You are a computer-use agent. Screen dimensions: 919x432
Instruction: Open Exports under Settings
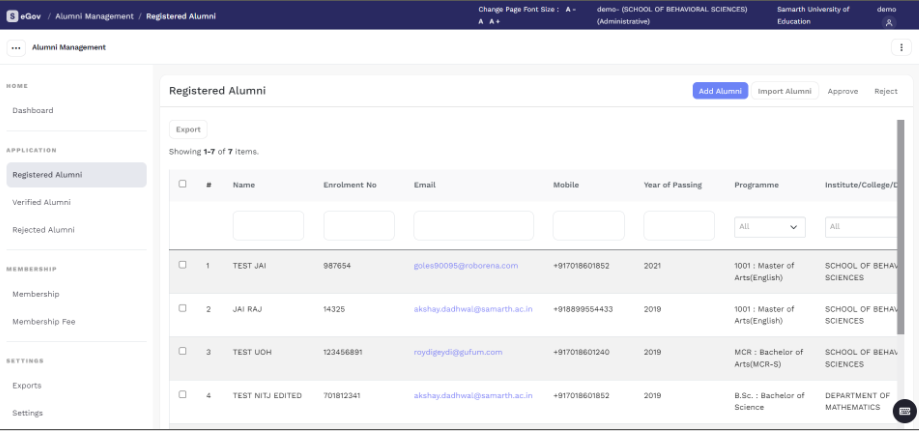27,386
